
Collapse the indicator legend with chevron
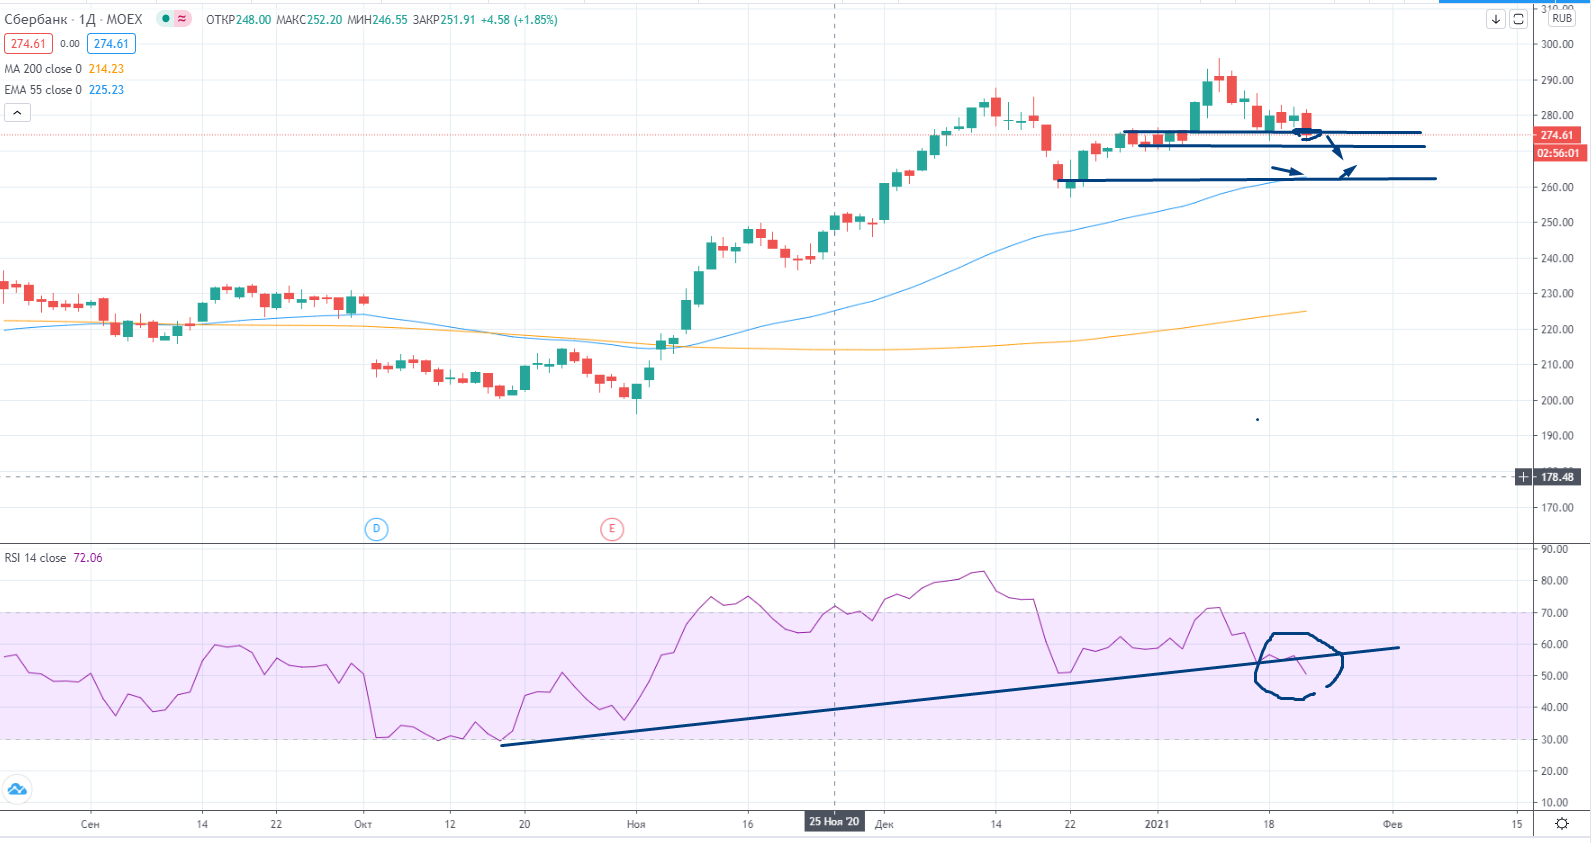coord(17,113)
